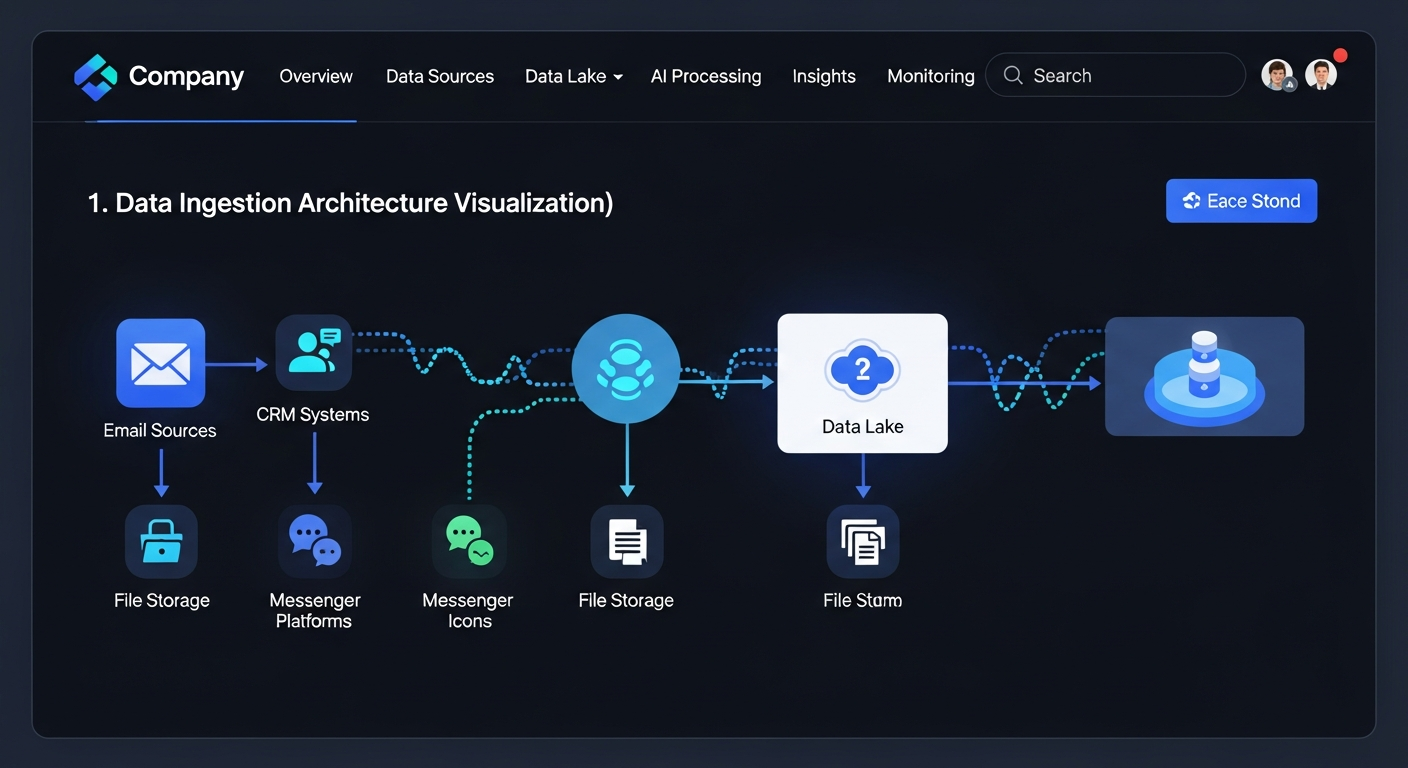Viewport: 1408px width, 768px height.
Task: Open the Overview tab
Action: (x=316, y=76)
